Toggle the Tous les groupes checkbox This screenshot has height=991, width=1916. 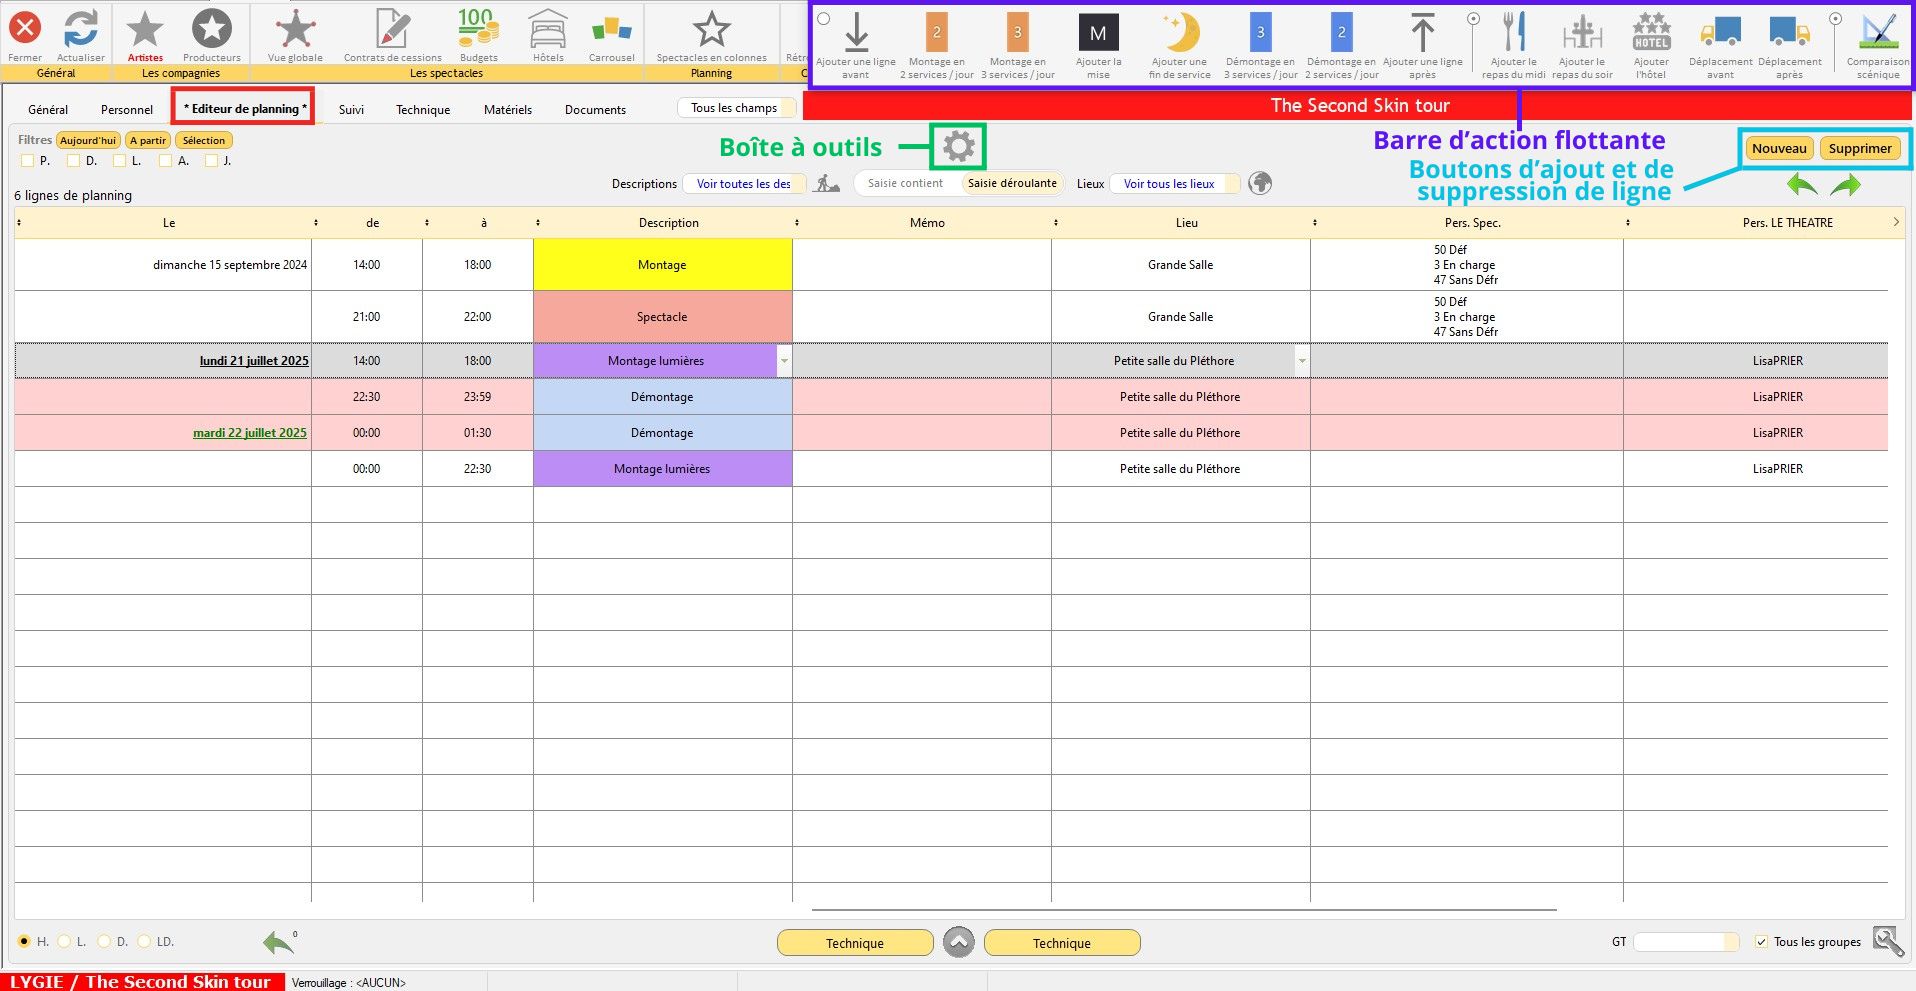click(1761, 942)
